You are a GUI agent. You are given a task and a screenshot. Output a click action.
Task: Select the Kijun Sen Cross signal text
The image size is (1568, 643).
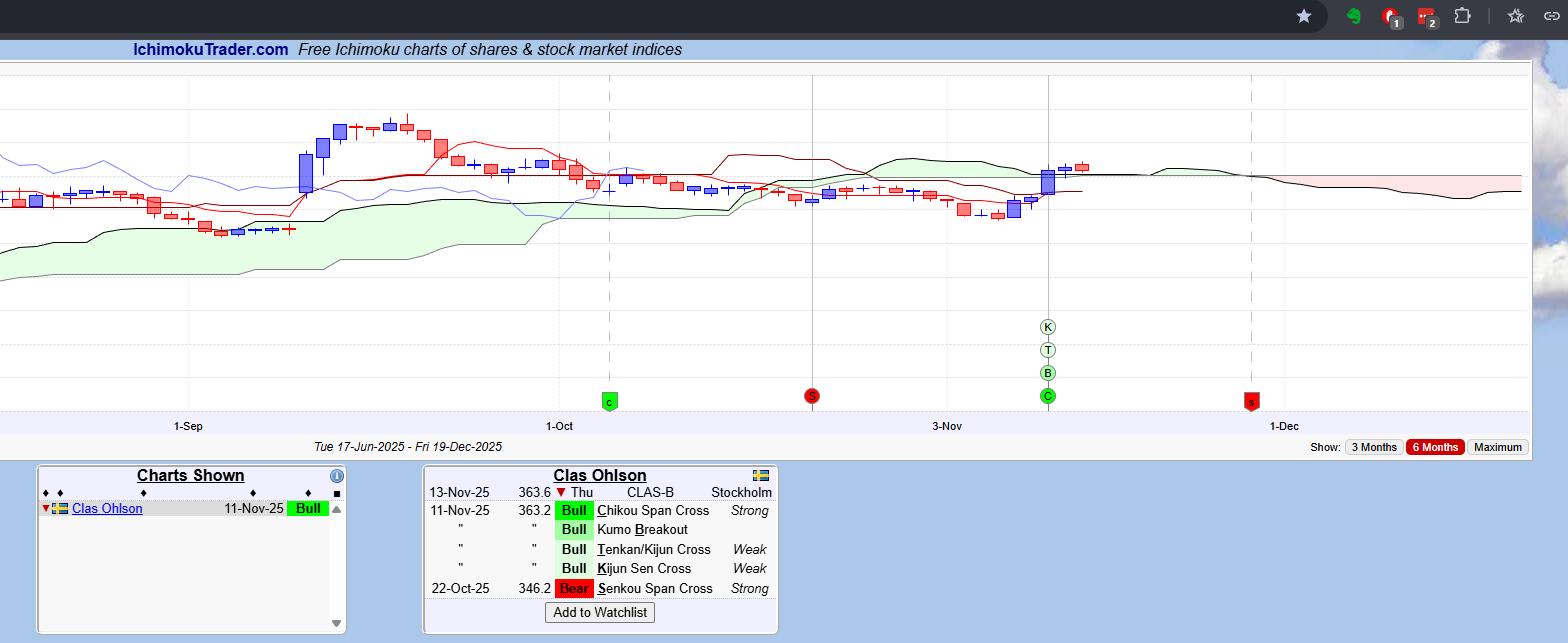pyautogui.click(x=644, y=569)
